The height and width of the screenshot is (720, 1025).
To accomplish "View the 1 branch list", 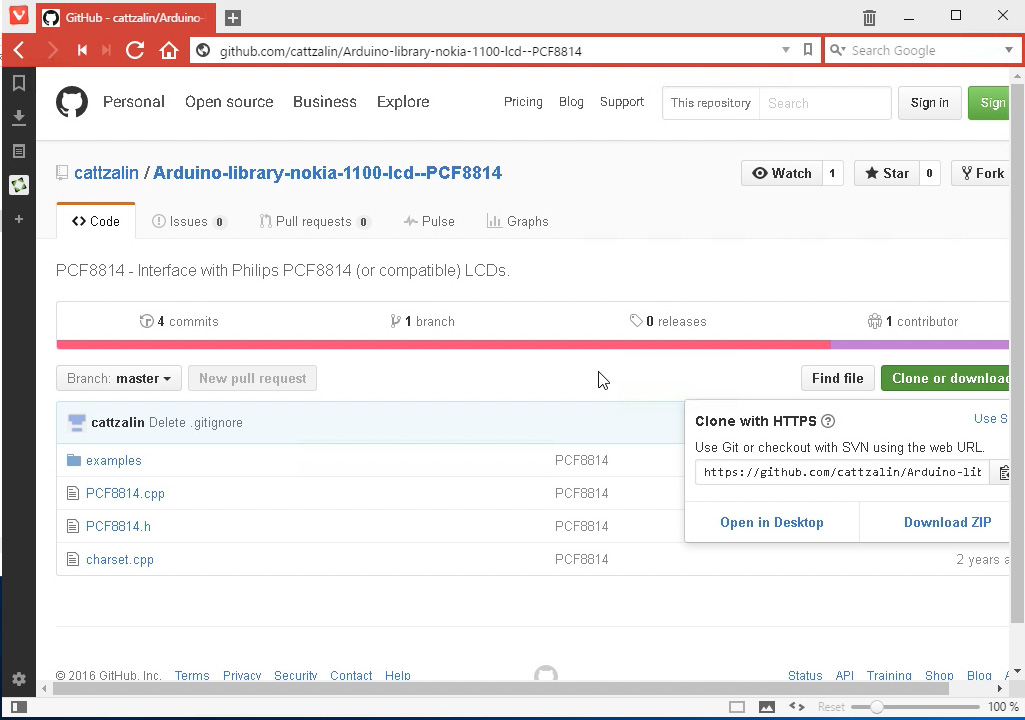I will coord(422,321).
